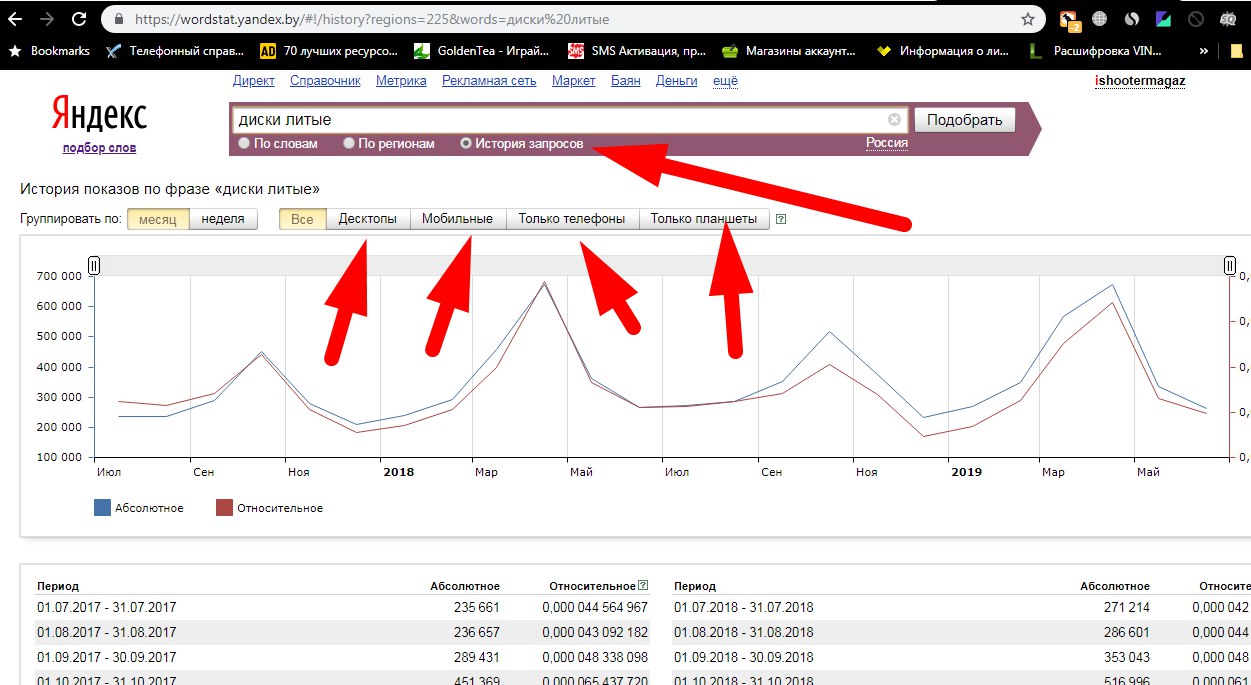This screenshot has width=1251, height=685.
Task: Open the green-purple square extension icon
Action: (x=1164, y=19)
